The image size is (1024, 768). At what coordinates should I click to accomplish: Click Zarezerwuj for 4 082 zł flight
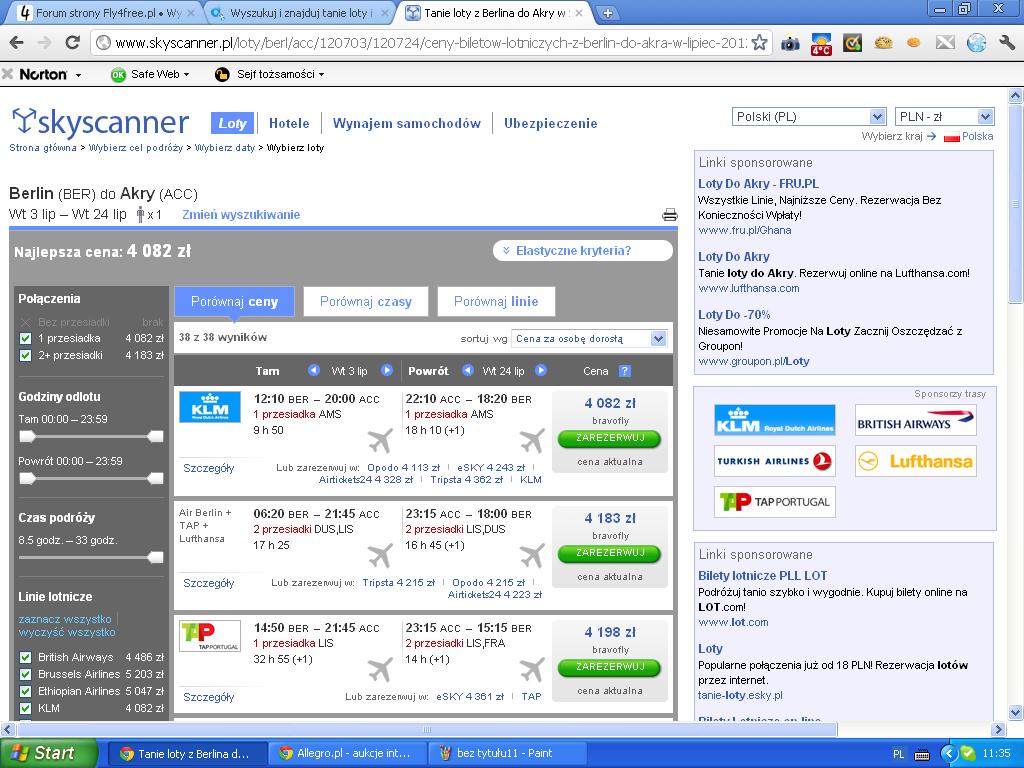click(x=610, y=438)
